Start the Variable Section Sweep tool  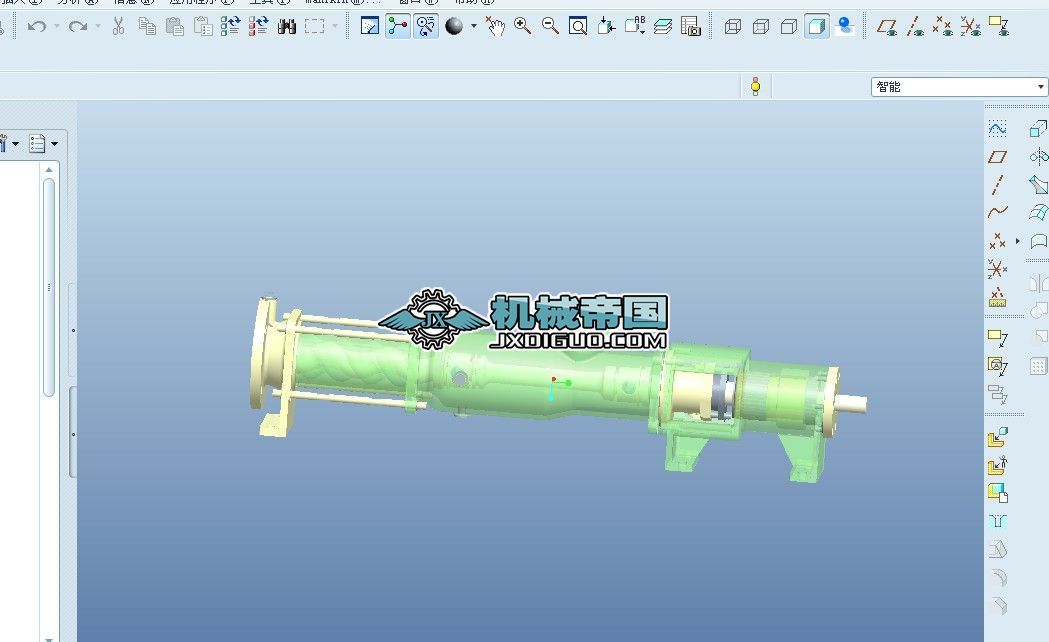coord(1038,185)
